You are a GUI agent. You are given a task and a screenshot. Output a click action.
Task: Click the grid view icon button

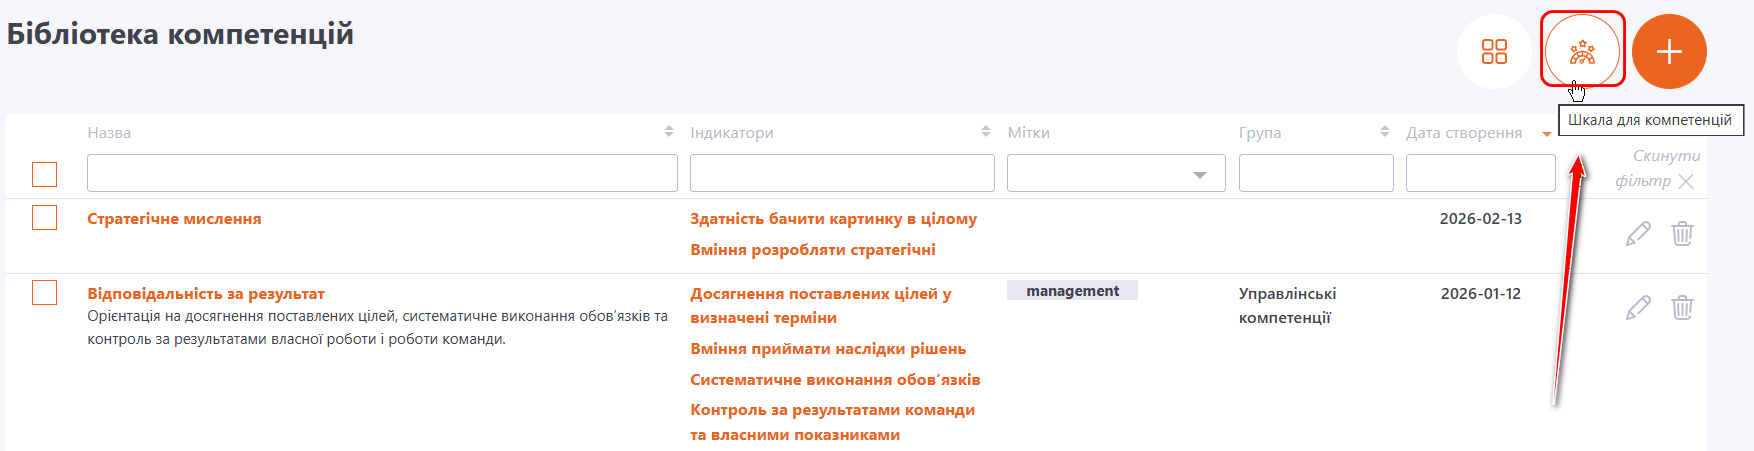(1494, 51)
